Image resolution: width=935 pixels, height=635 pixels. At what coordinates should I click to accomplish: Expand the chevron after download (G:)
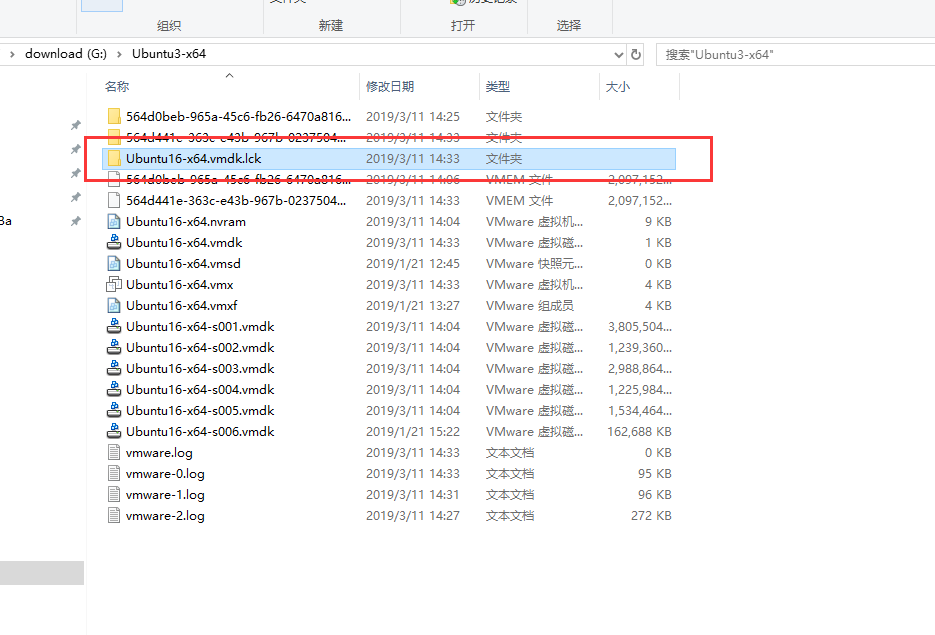(119, 54)
